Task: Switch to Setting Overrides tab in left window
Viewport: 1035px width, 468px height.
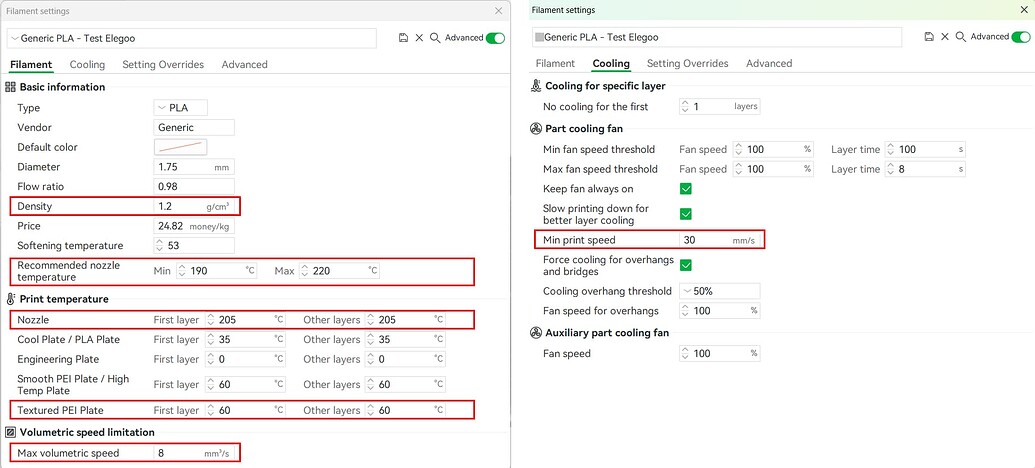Action: click(163, 65)
